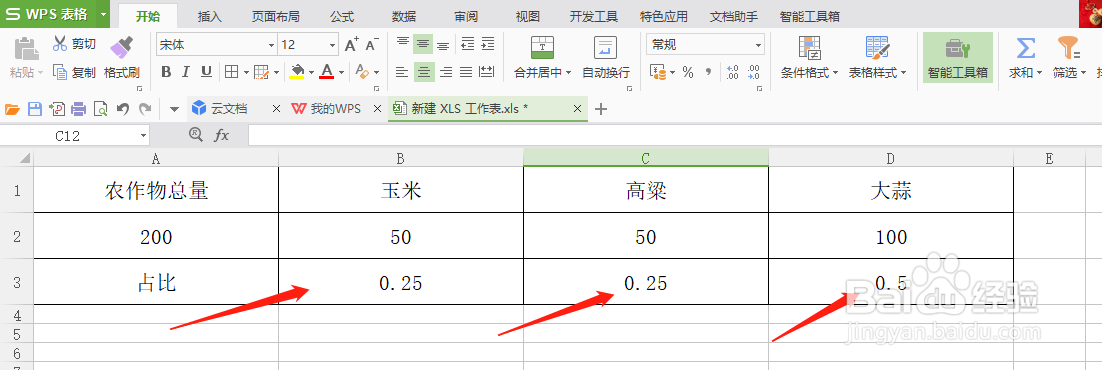
Task: Click Smart Toolbox (智能工具箱) button
Action: 957,58
